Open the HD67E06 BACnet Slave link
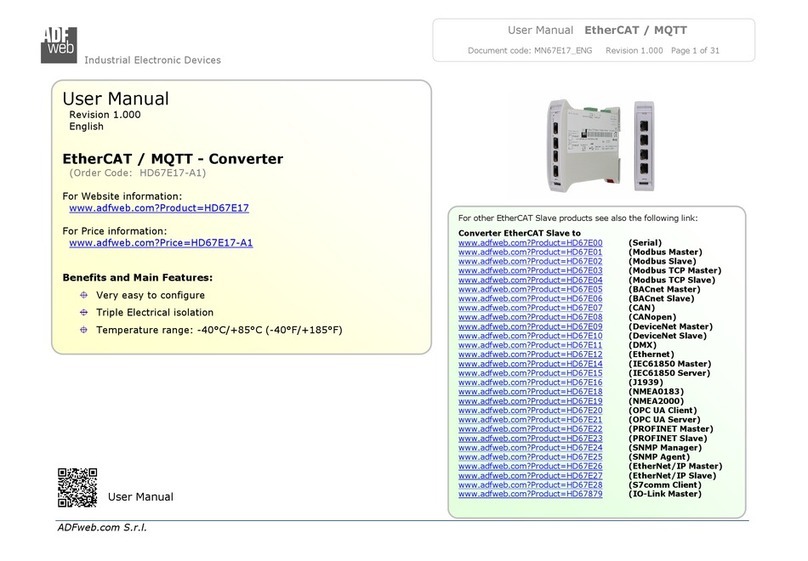This screenshot has height=561, width=808. click(530, 298)
